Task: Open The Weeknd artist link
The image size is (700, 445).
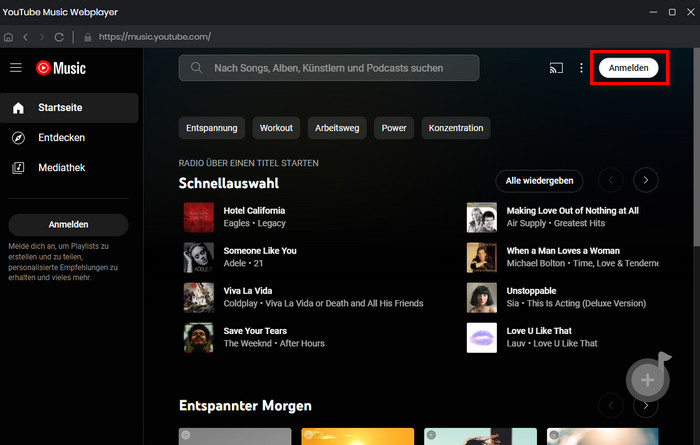Action: pyautogui.click(x=247, y=344)
